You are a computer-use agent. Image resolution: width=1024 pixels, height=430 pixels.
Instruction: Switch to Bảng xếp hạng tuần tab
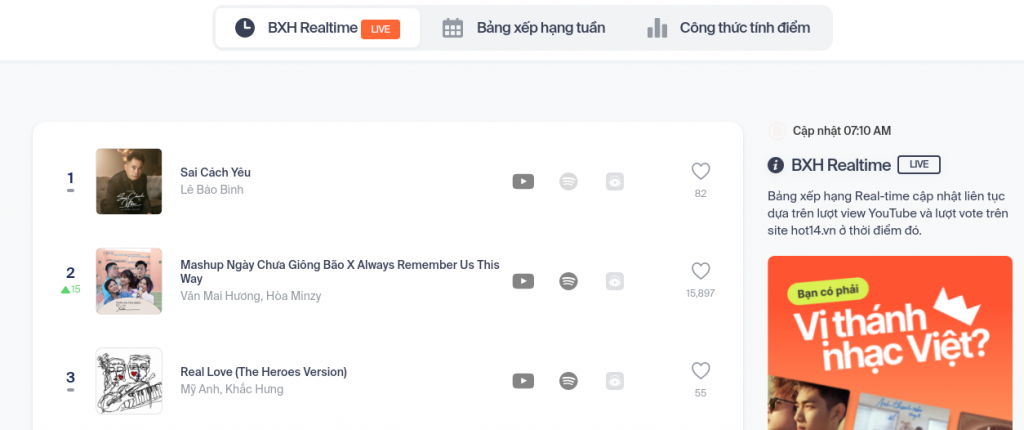point(524,28)
